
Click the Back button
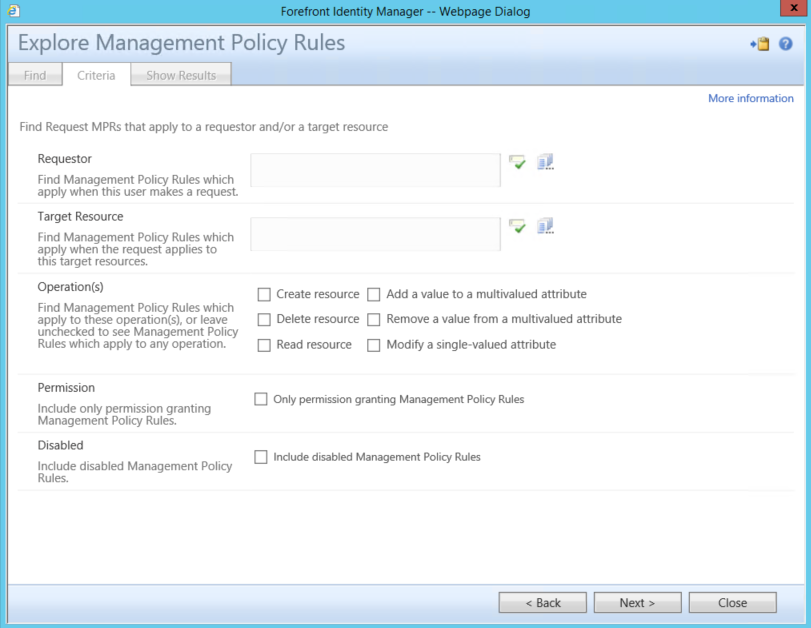point(543,603)
